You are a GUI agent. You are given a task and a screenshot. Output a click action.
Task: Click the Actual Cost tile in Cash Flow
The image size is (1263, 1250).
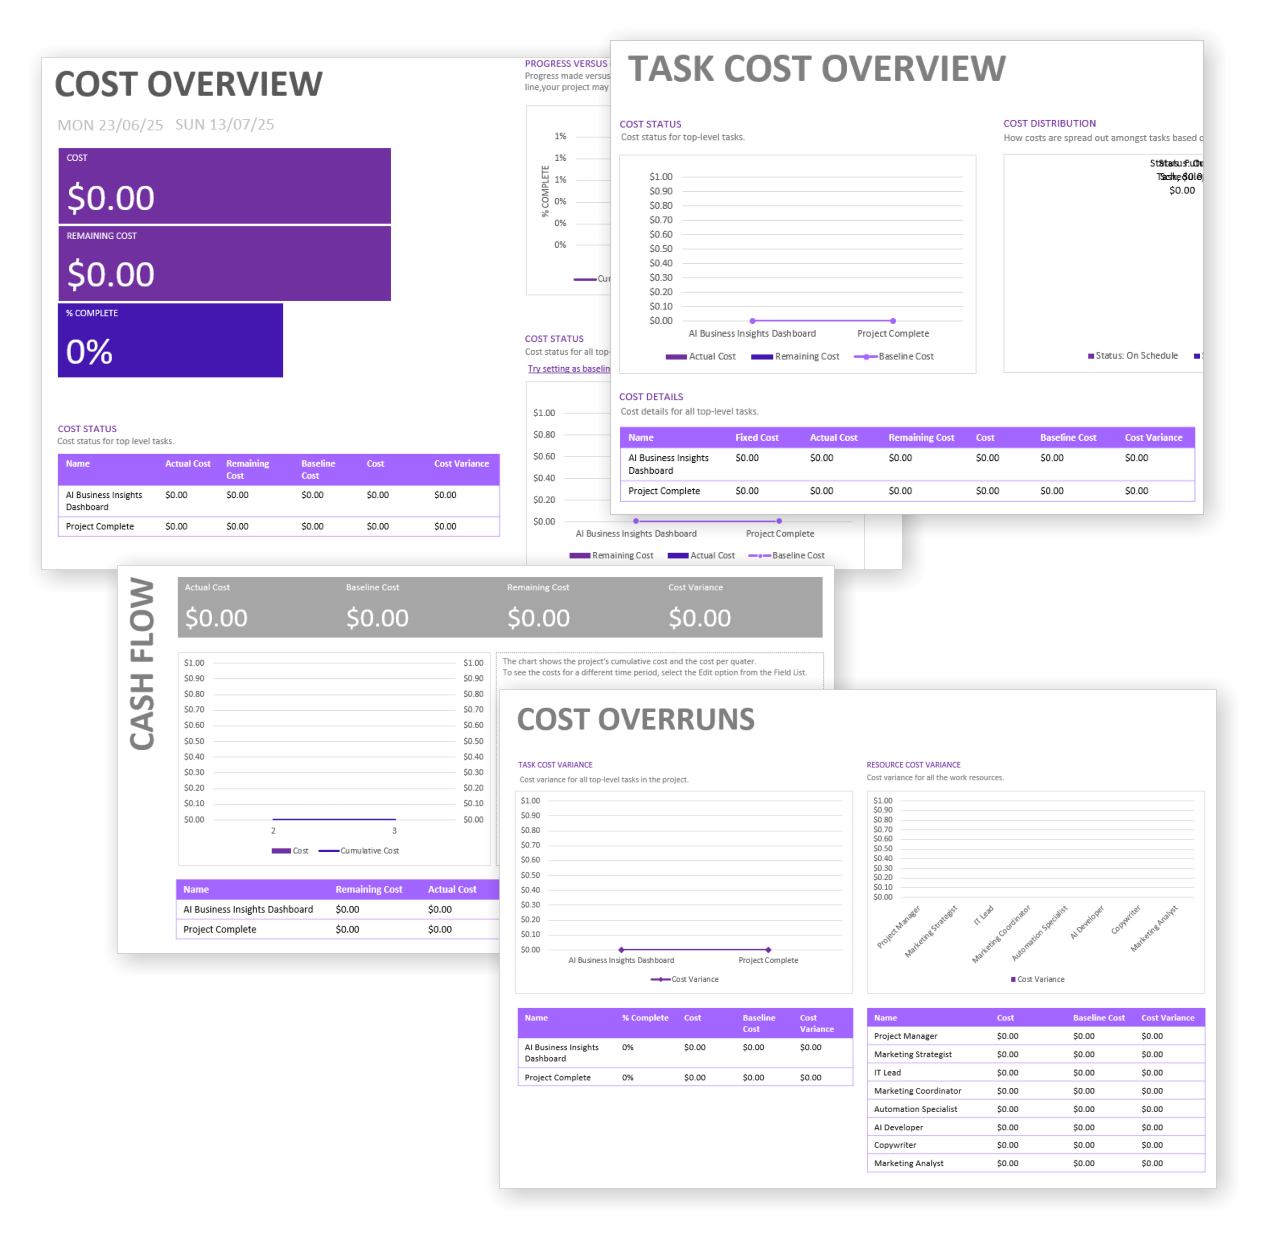pos(216,608)
